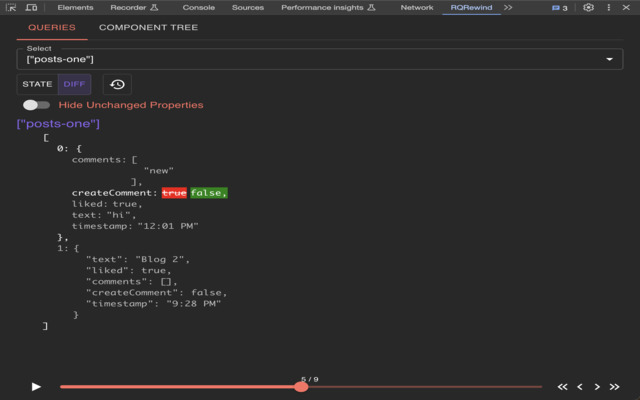This screenshot has width=640, height=400.
Task: Open the Console tab
Action: 198,7
